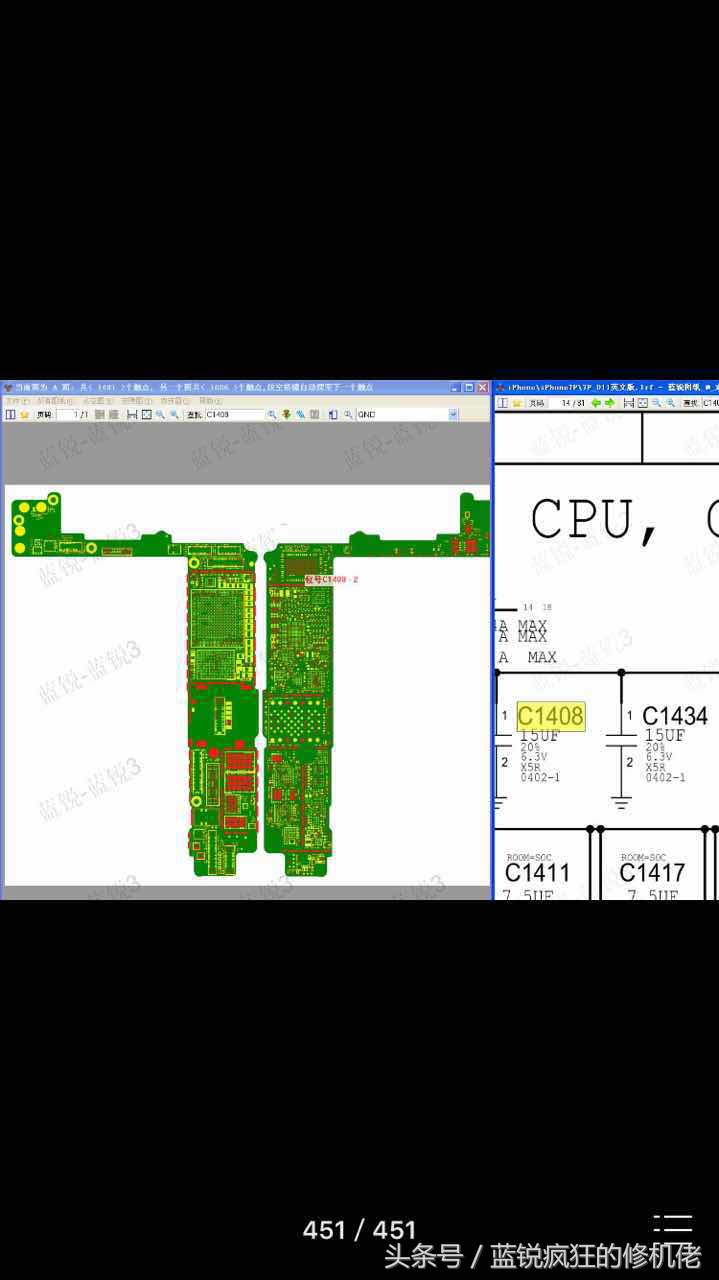This screenshot has height=1280, width=719.
Task: Click the green previous-page arrow in schematic viewer
Action: (595, 403)
